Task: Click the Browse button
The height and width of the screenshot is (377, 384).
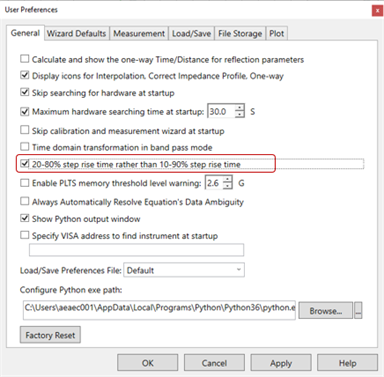Action: (325, 311)
